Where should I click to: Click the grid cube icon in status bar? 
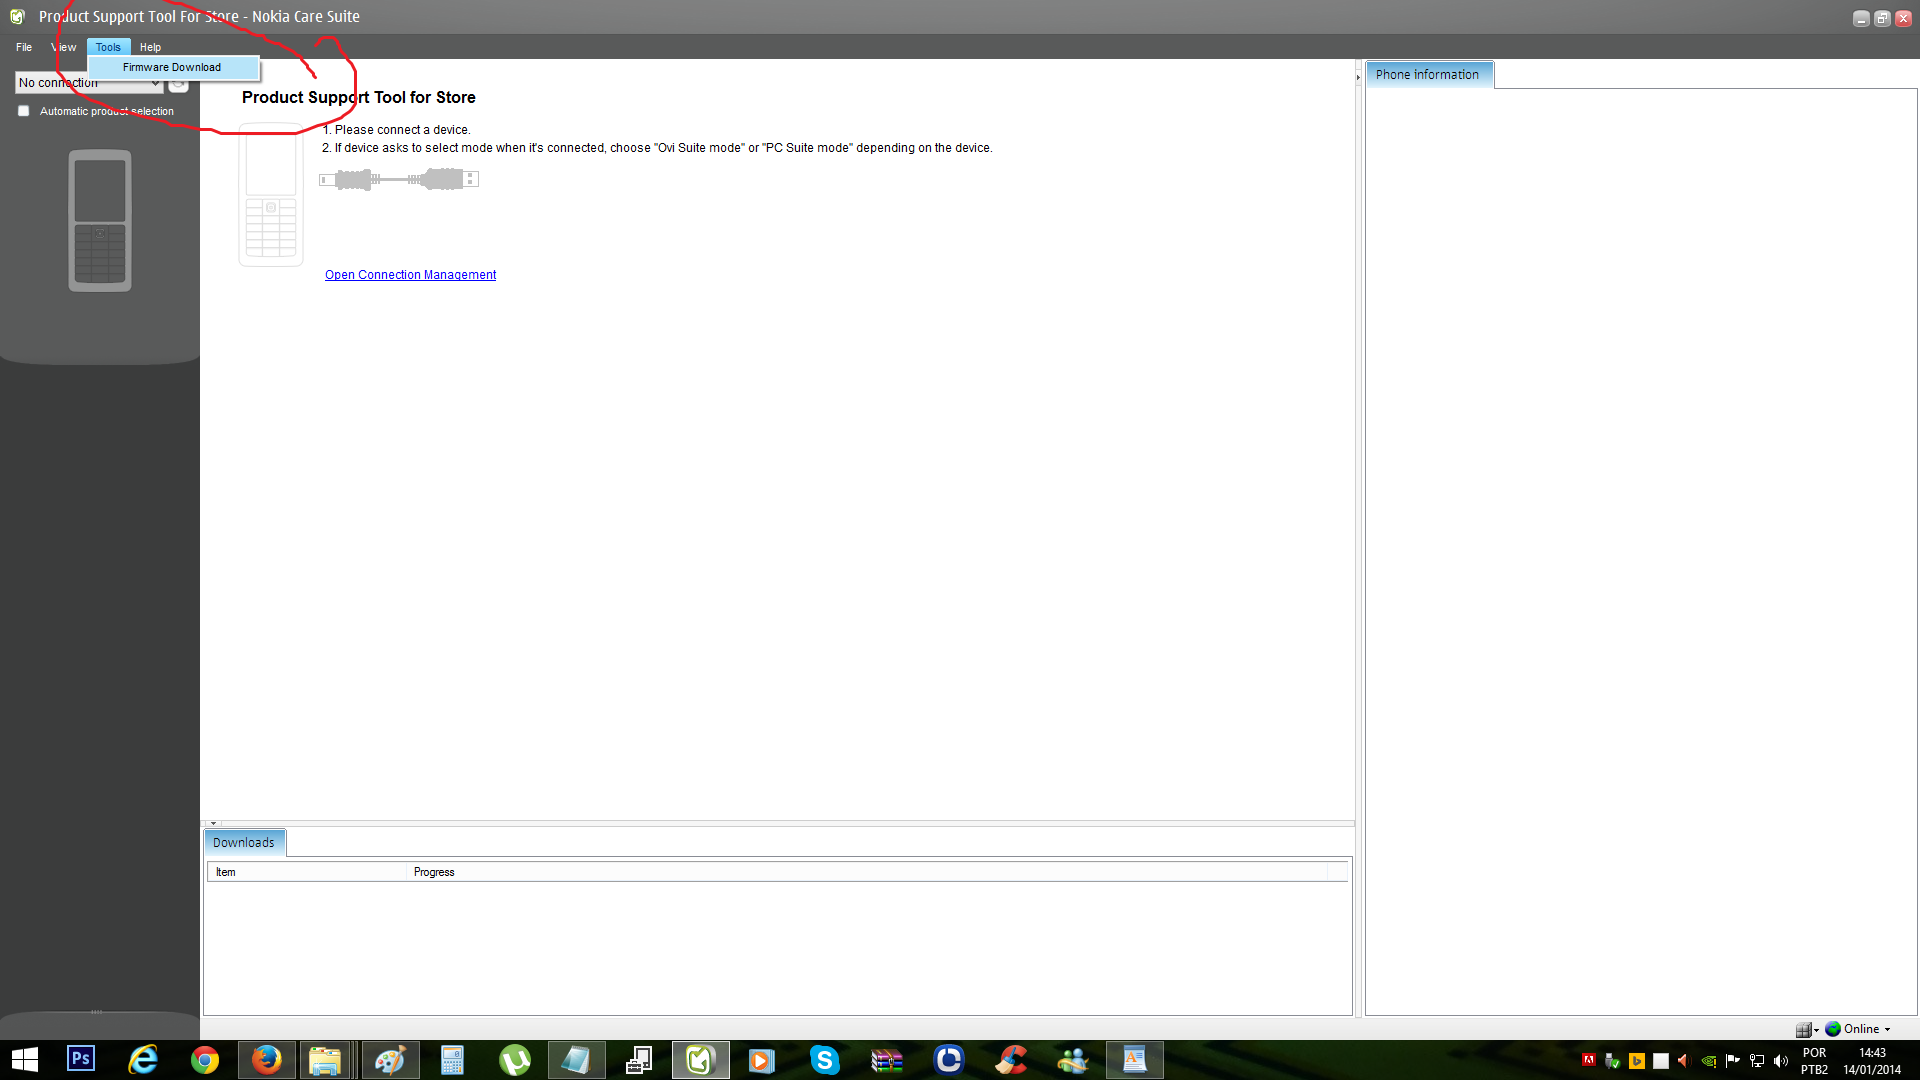coord(1803,1029)
